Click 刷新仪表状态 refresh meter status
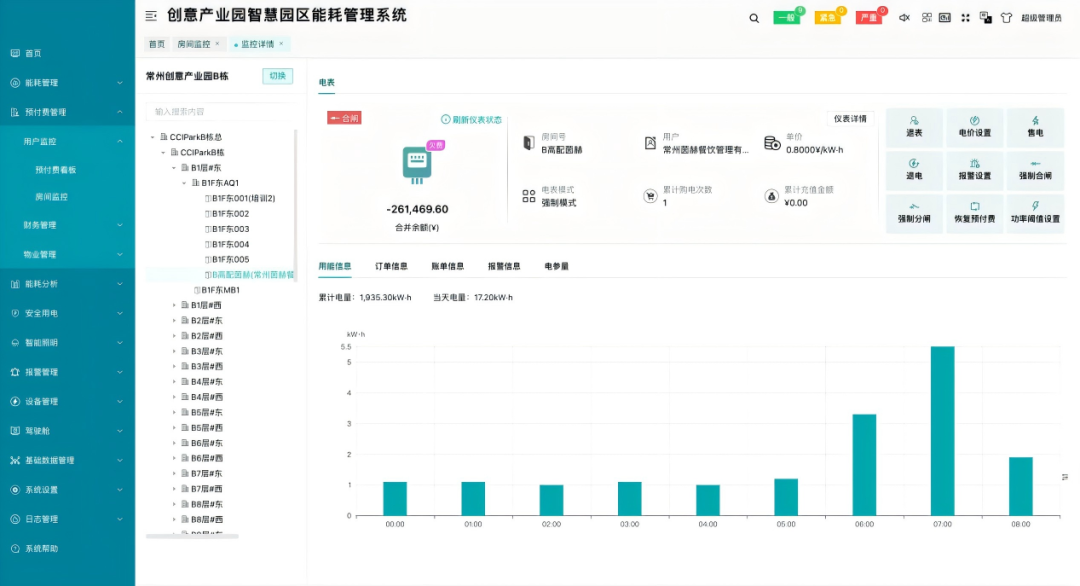The height and width of the screenshot is (586, 1080). pos(471,120)
